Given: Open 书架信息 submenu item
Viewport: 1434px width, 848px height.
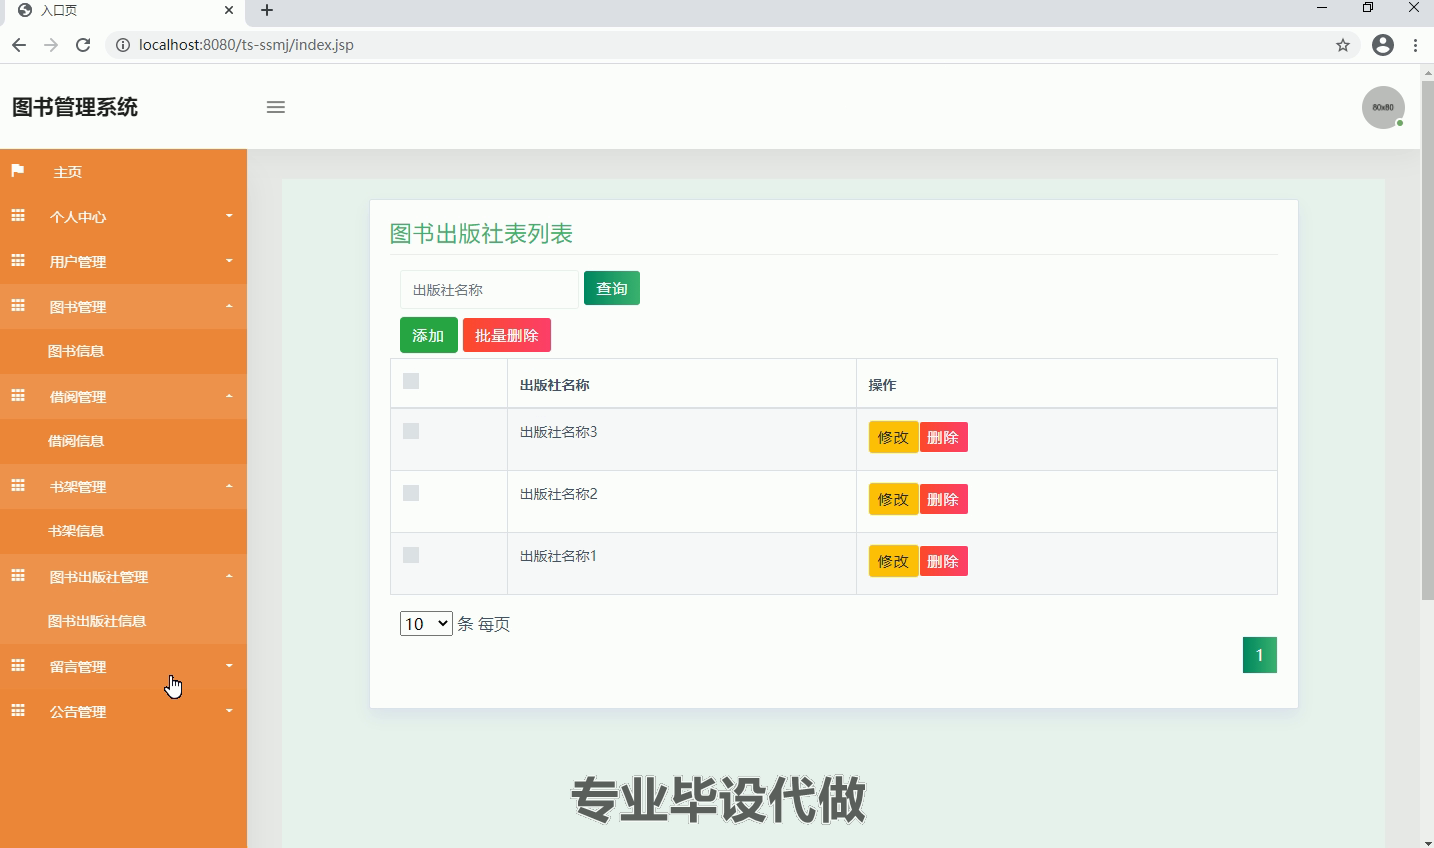Looking at the screenshot, I should [76, 531].
